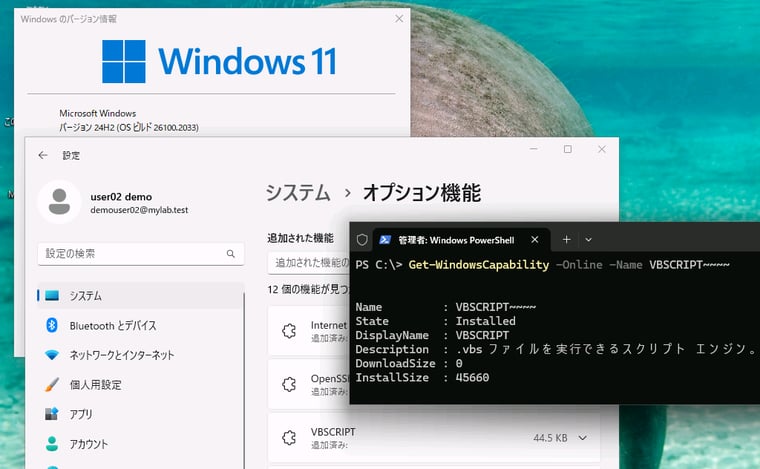Close the 設定 window
Image resolution: width=760 pixels, height=469 pixels.
click(602, 149)
